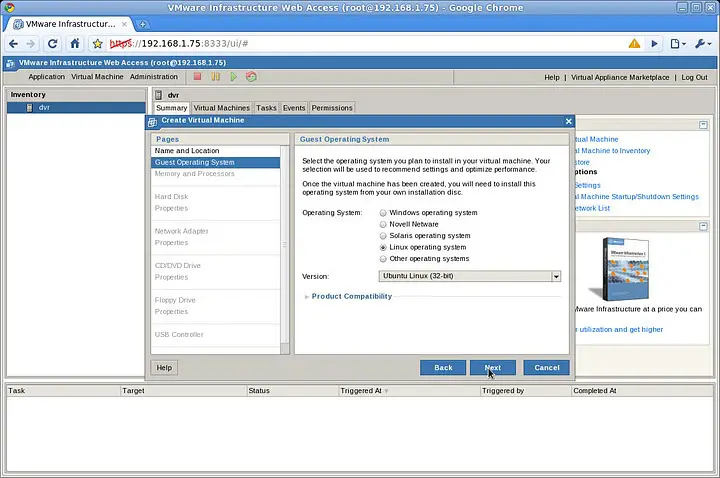Select the Guest Operating System page entry
This screenshot has width=720, height=478.
215,163
